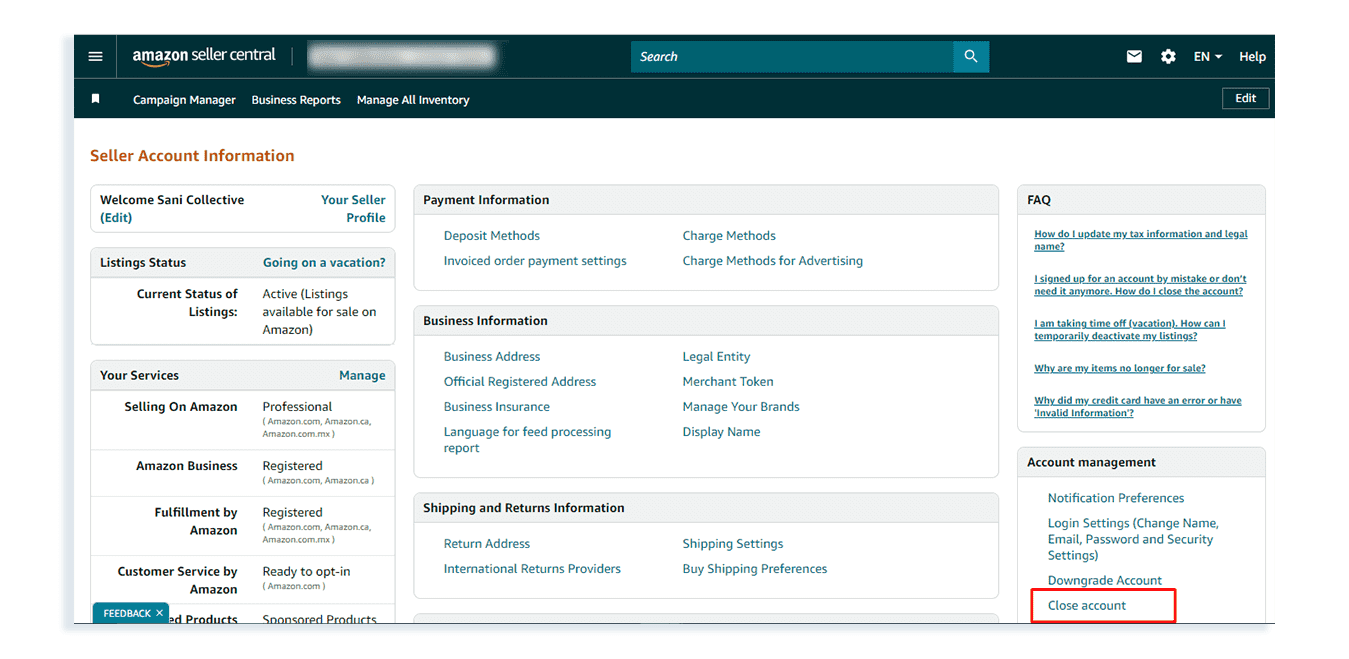
Task: Open the settings gear icon
Action: (1168, 57)
